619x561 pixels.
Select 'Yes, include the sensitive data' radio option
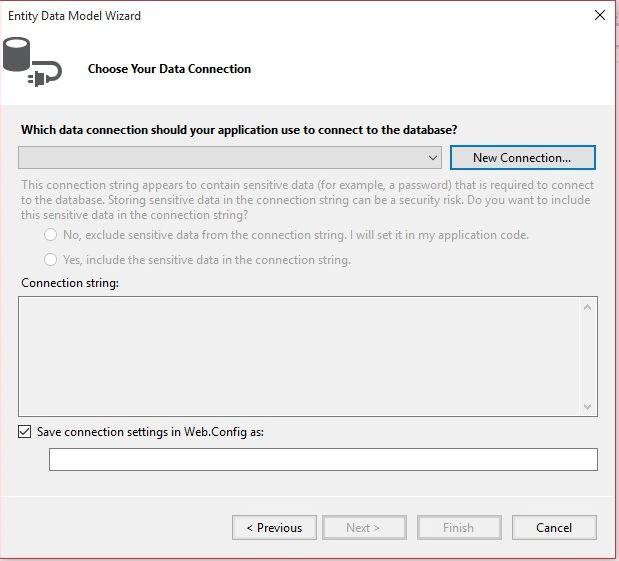[51, 260]
